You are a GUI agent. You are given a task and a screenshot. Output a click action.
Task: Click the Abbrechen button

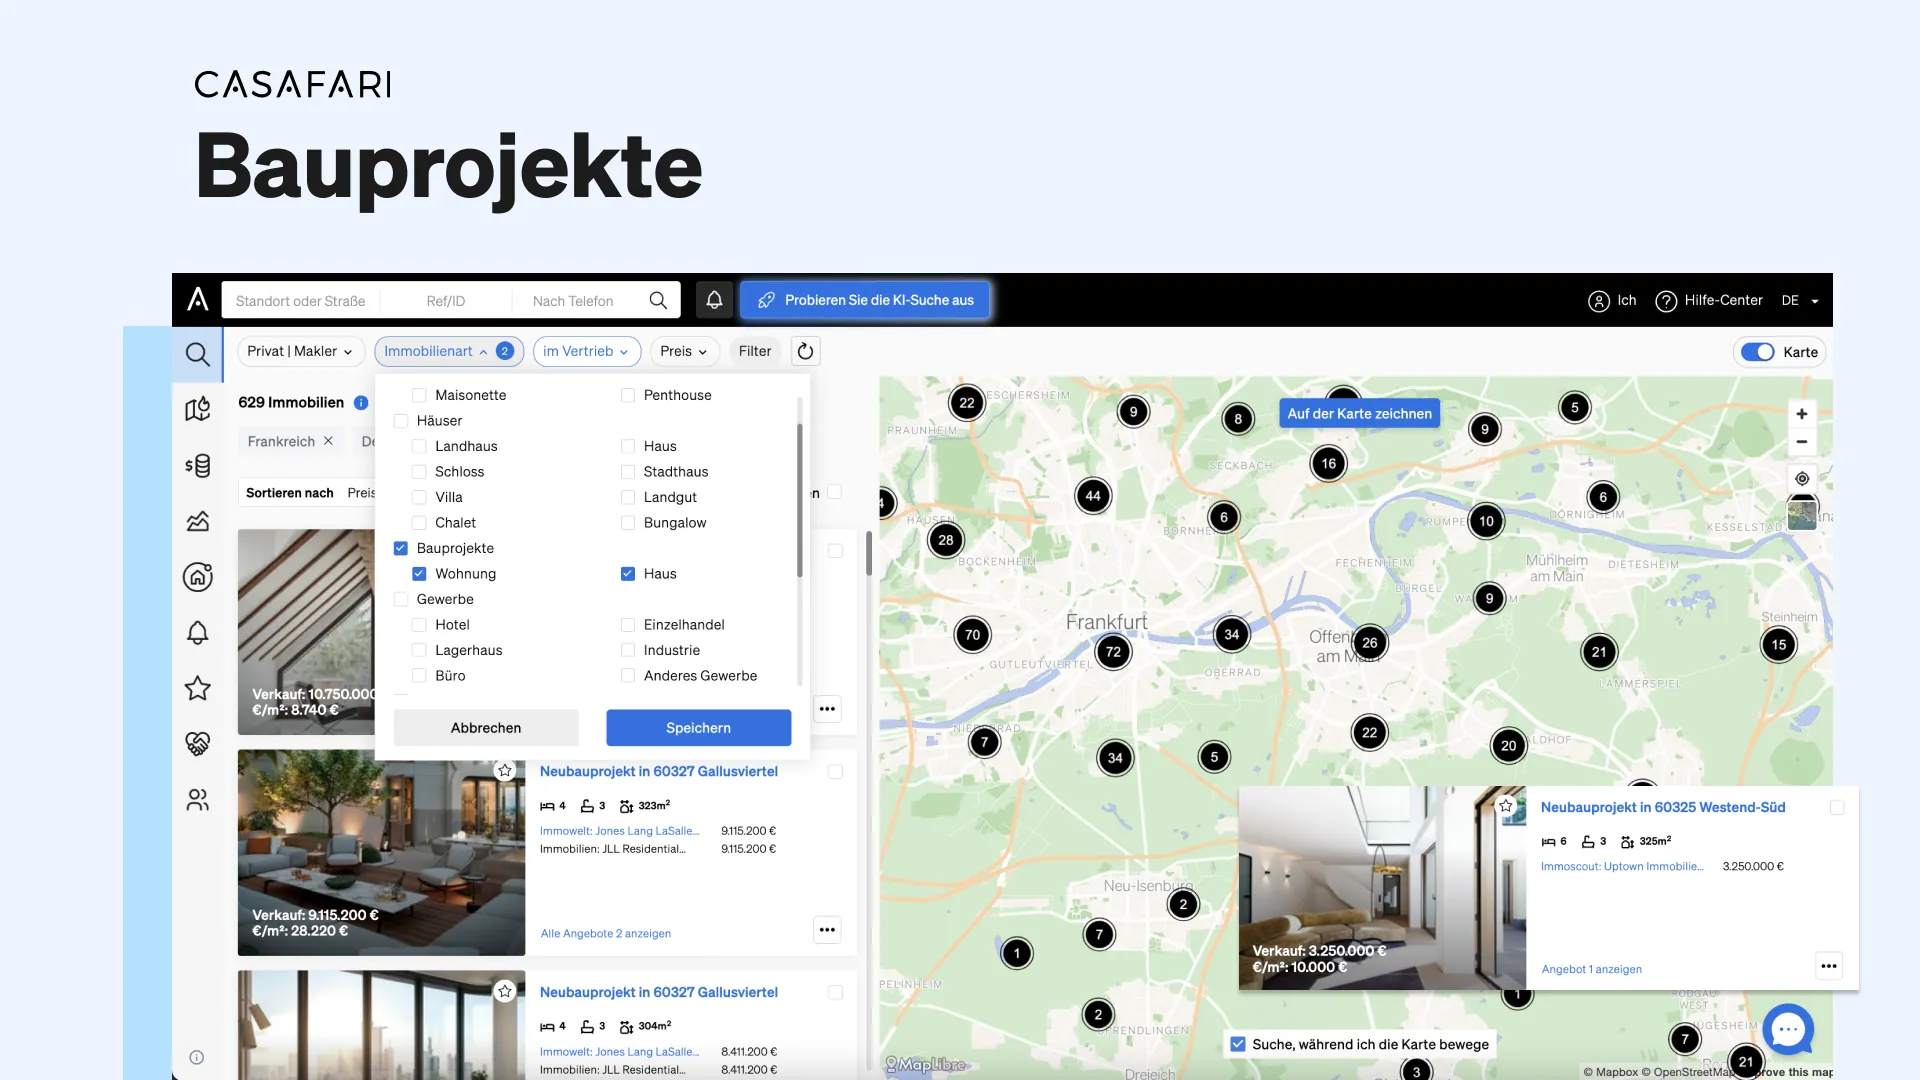(x=486, y=728)
